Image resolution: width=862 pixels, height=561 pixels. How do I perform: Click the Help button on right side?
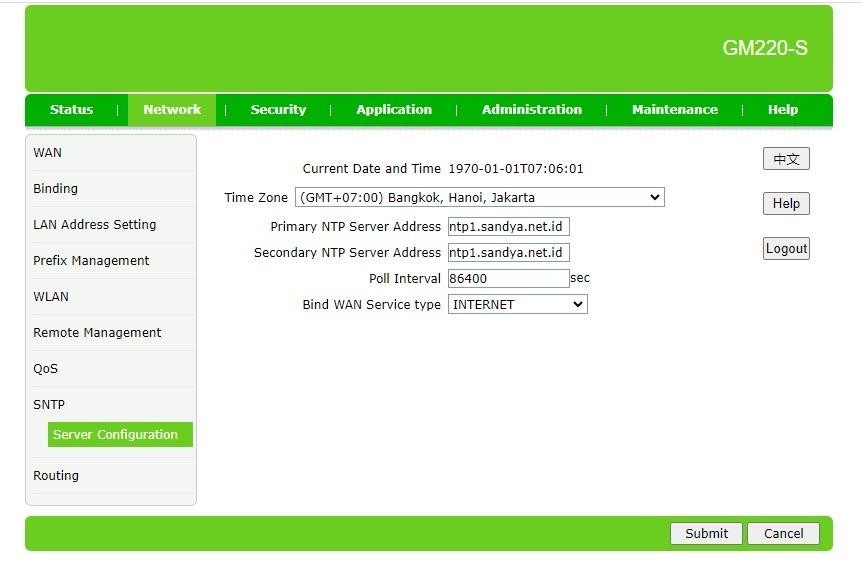(785, 204)
